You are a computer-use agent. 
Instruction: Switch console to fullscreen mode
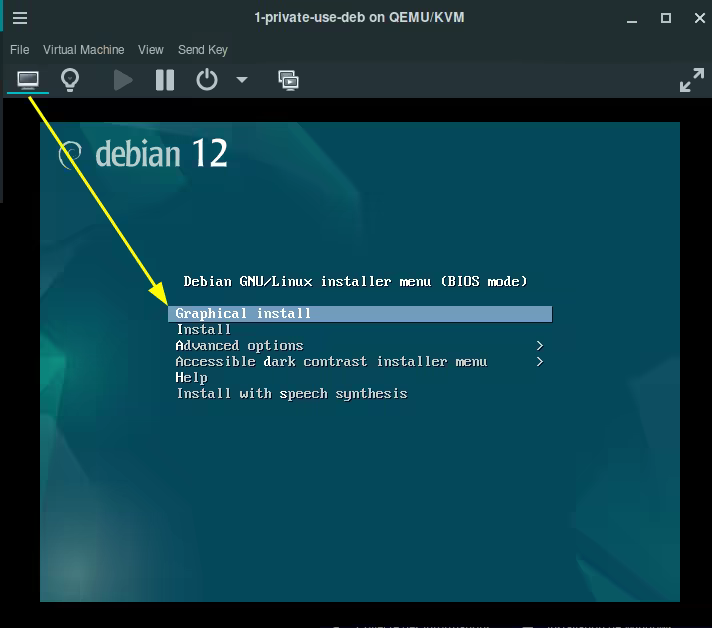pyautogui.click(x=692, y=80)
